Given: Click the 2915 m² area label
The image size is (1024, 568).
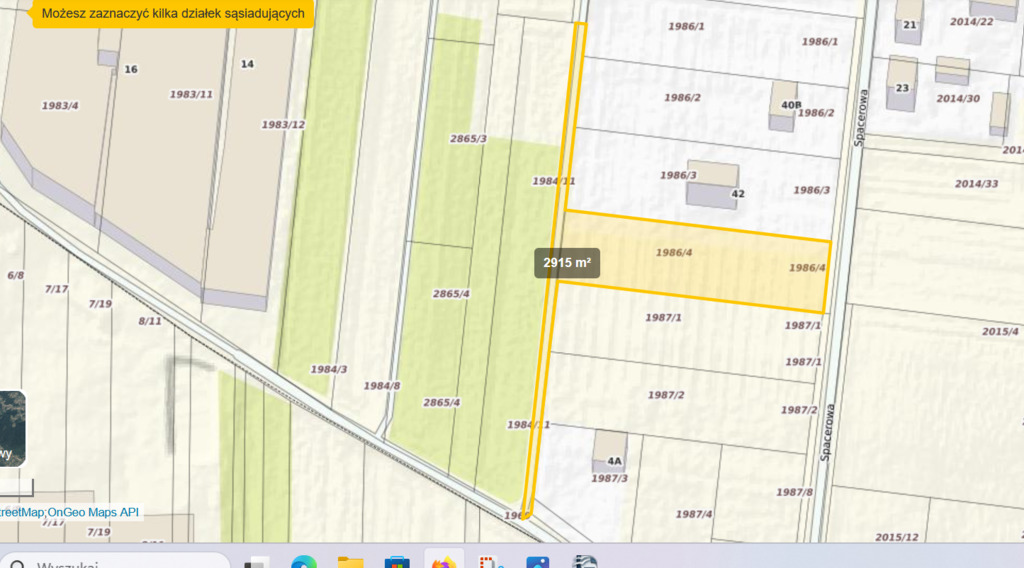Looking at the screenshot, I should coord(567,263).
